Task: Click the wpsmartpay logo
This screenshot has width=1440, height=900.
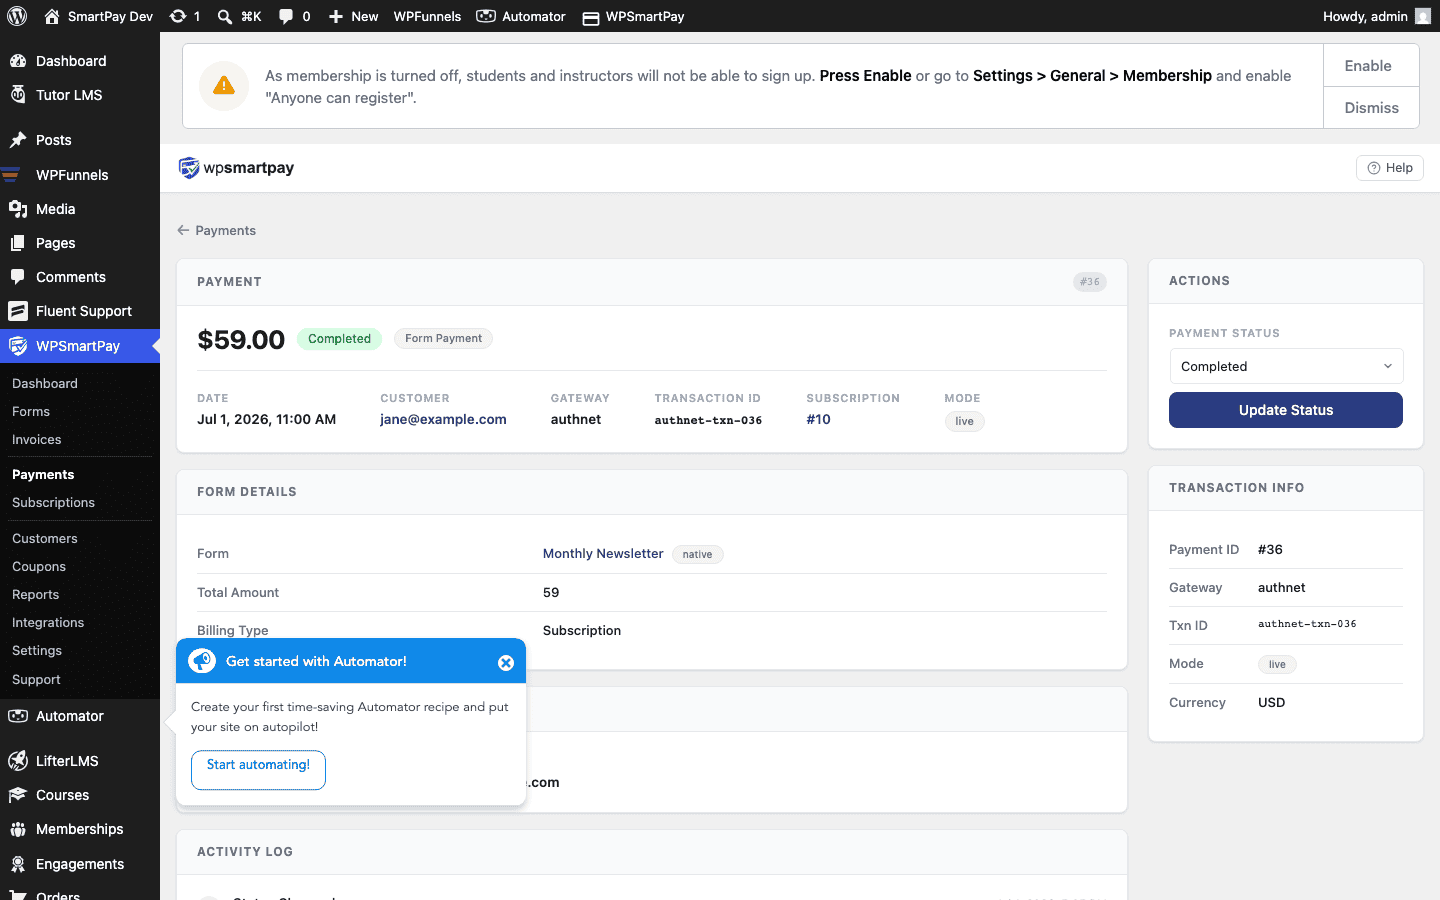Action: click(x=236, y=168)
